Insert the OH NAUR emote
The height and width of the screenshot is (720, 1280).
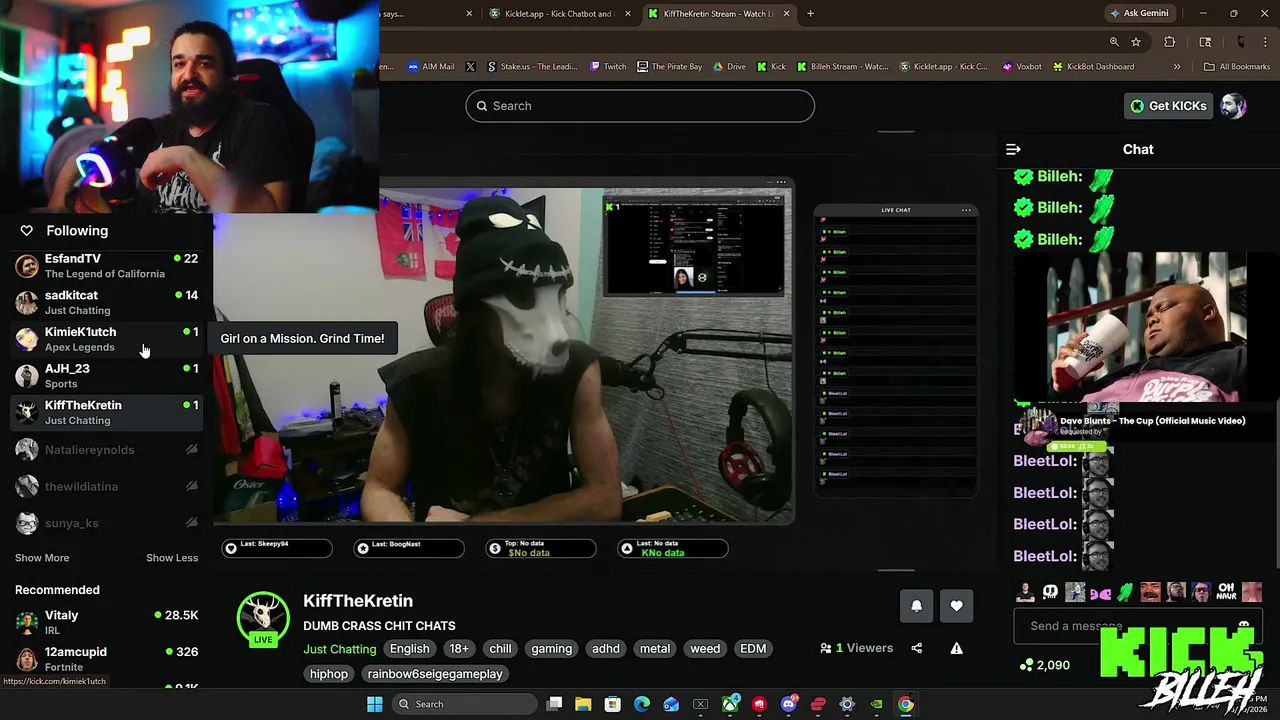[1226, 592]
